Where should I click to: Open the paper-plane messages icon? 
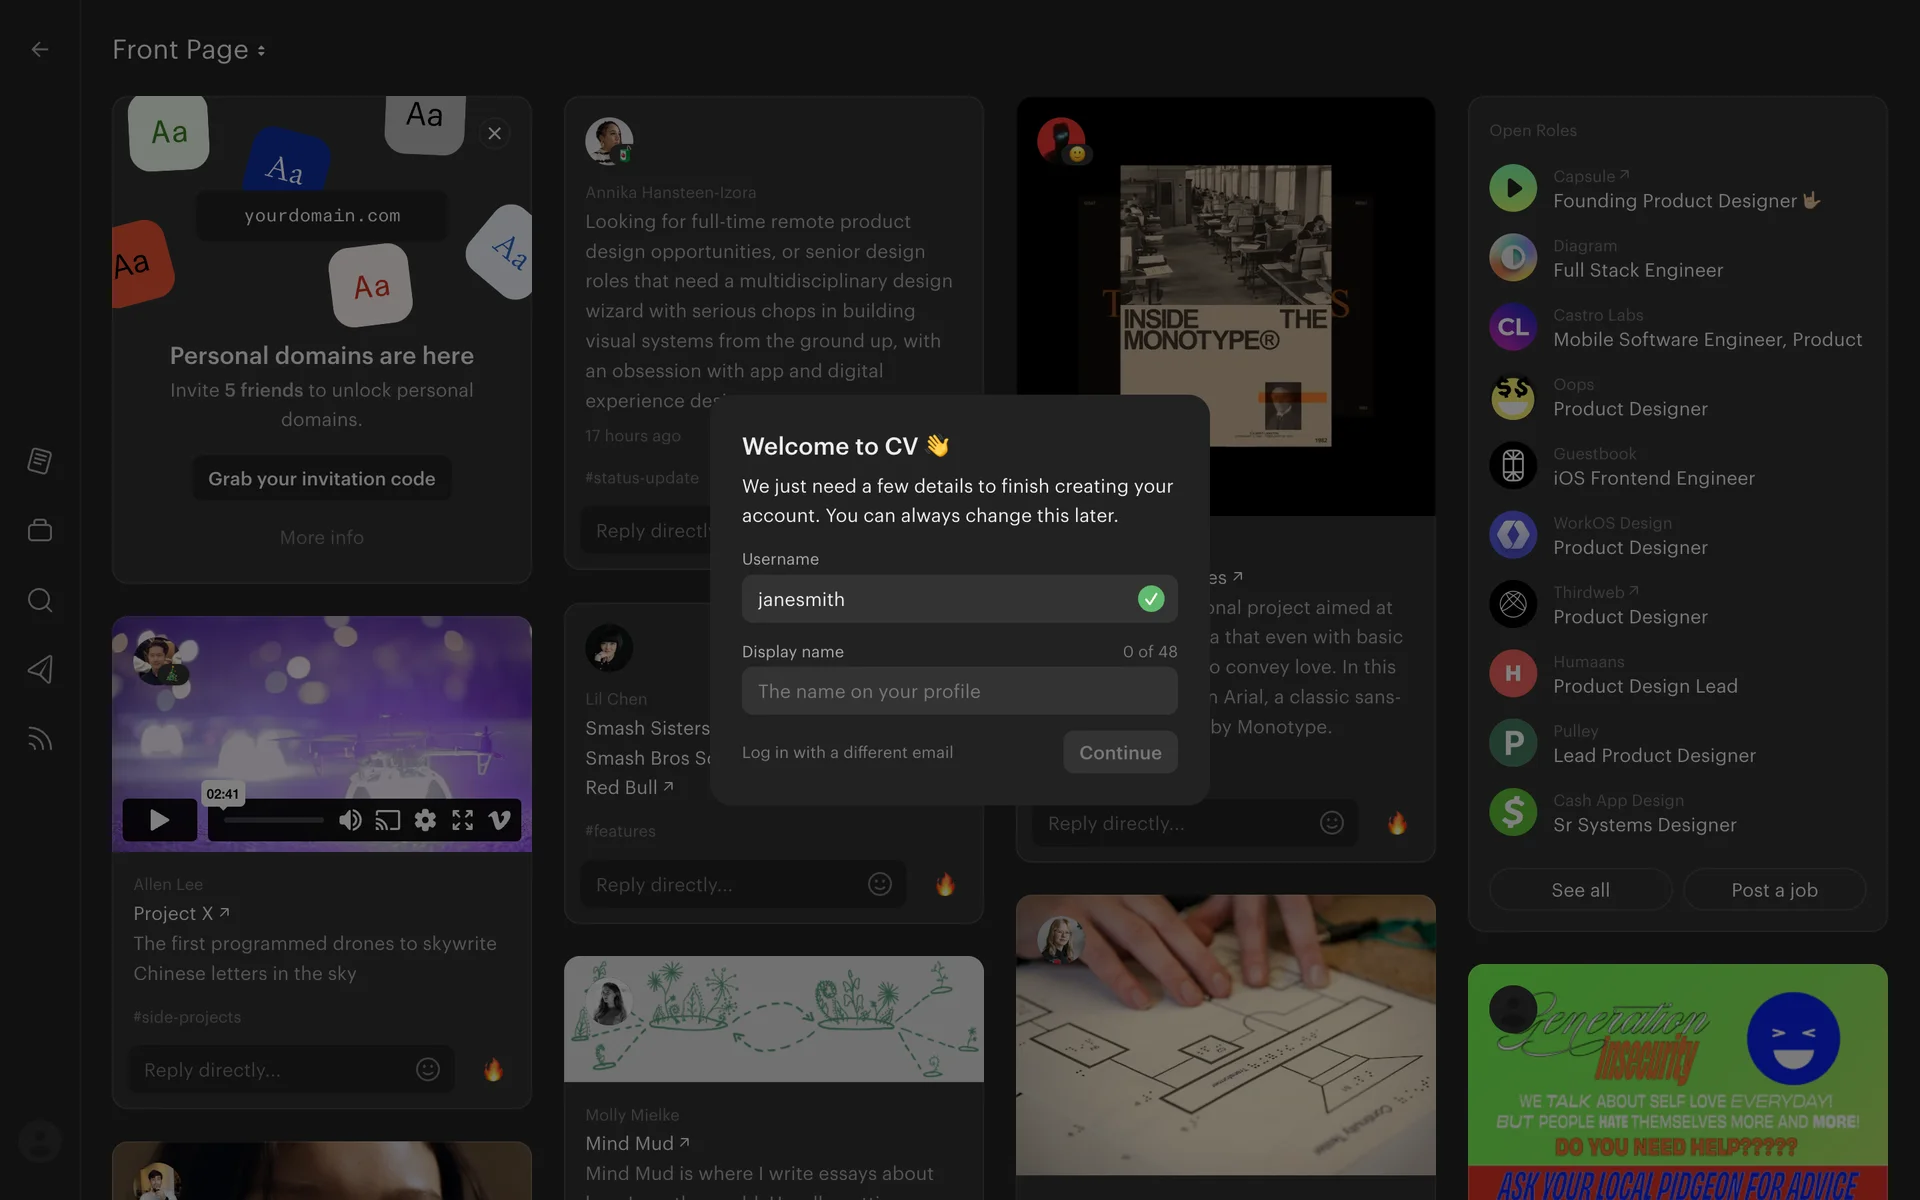40,669
